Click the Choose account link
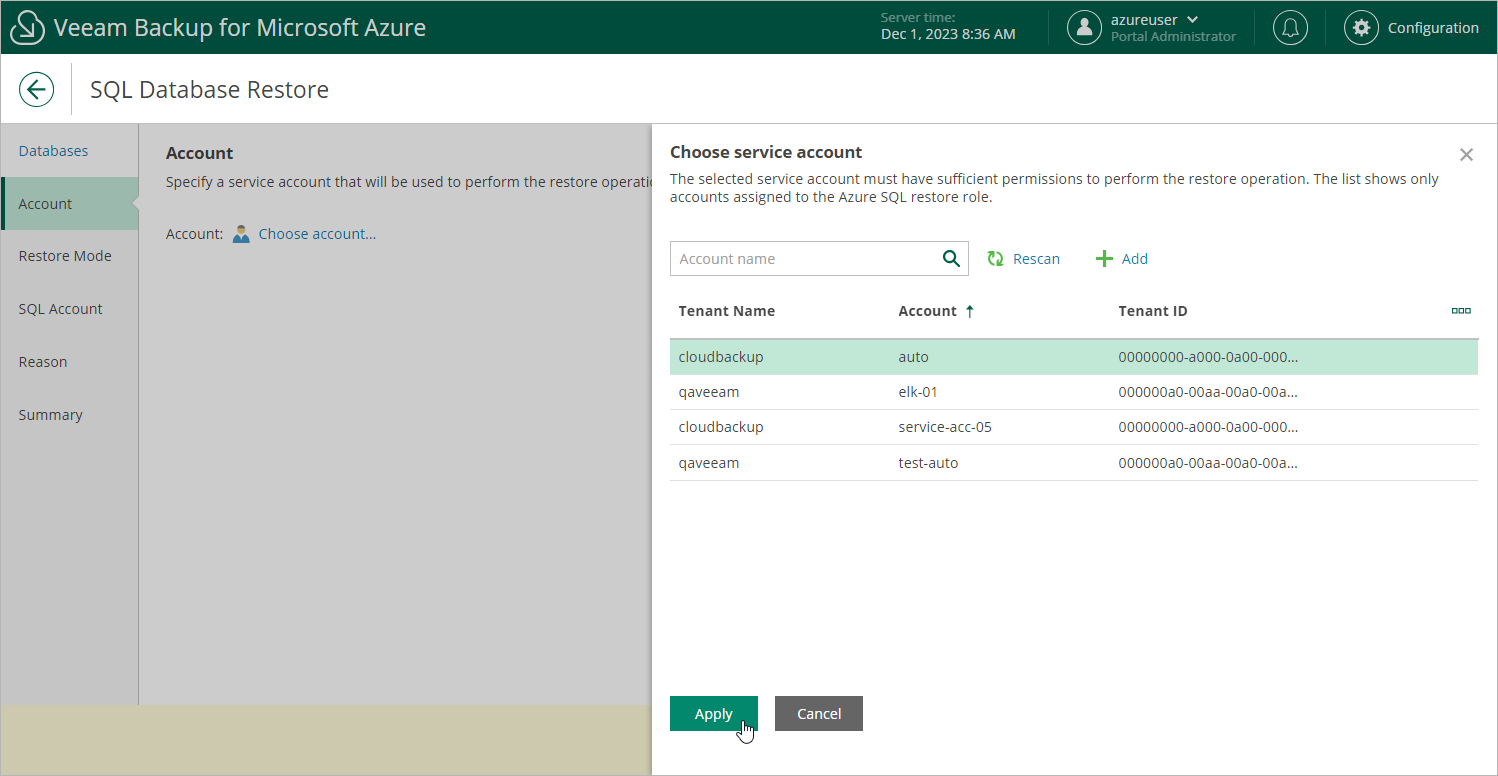1498x776 pixels. click(x=317, y=234)
